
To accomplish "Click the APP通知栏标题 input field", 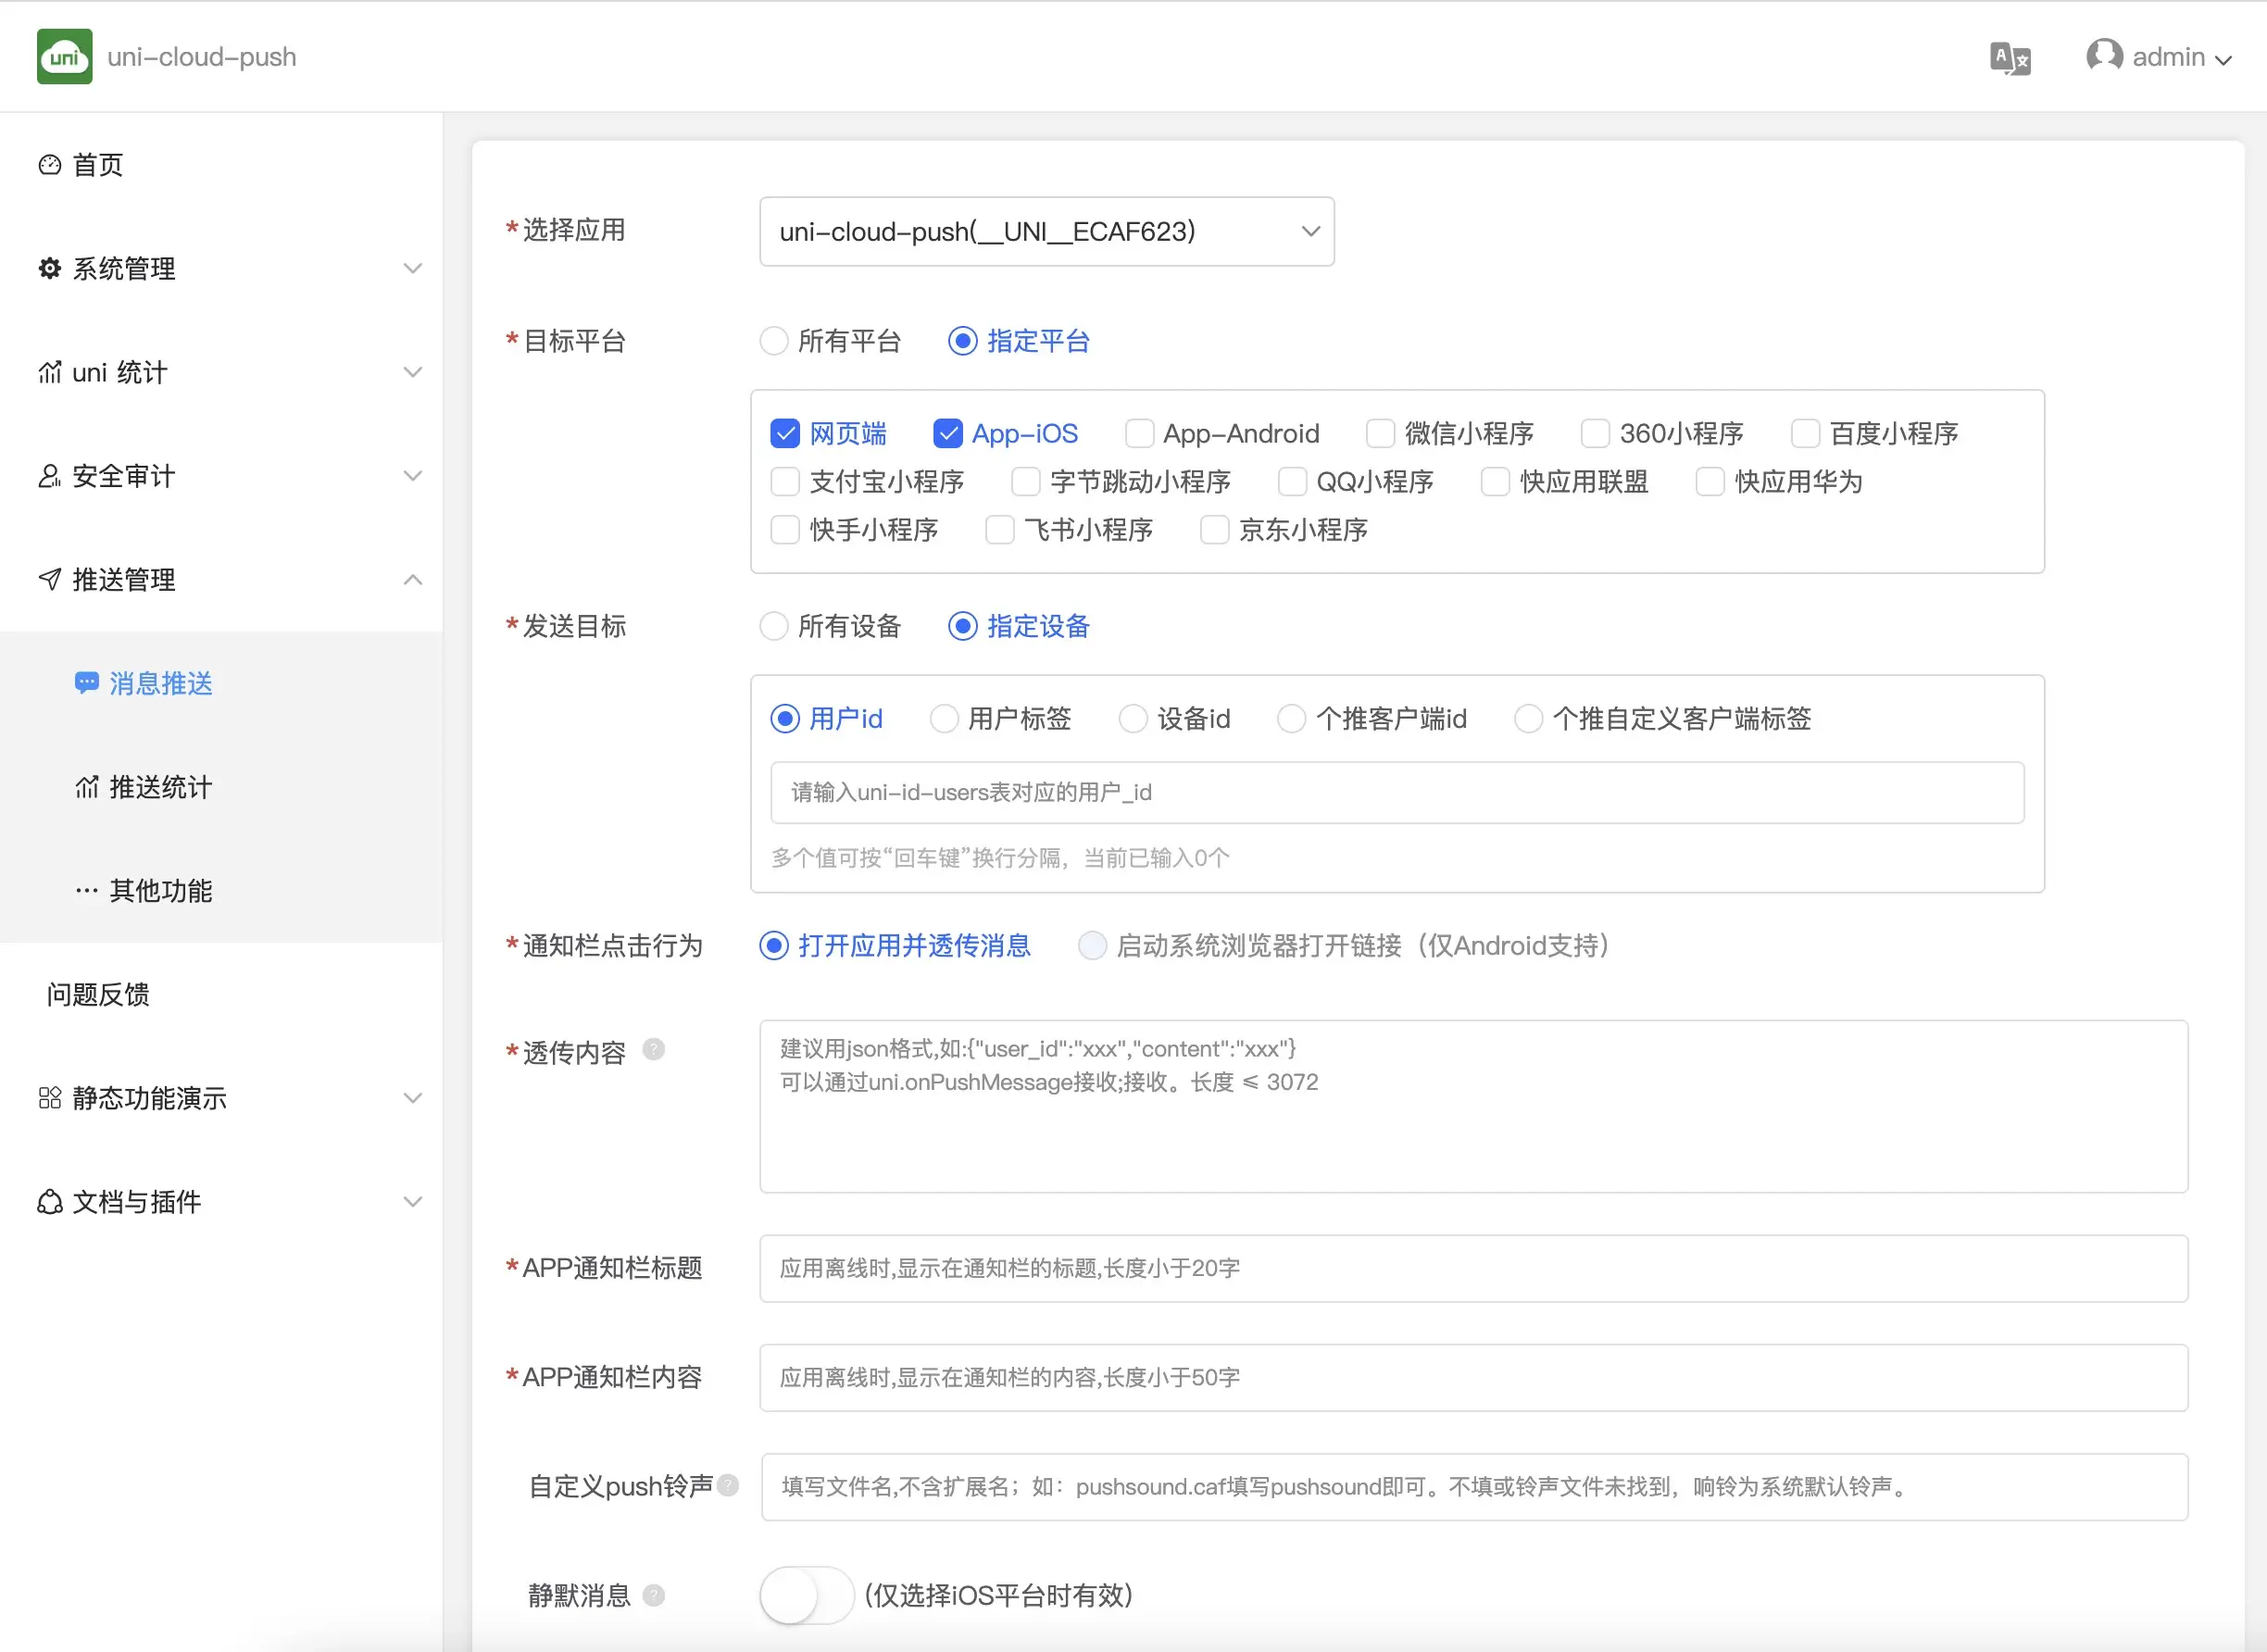I will tap(1472, 1268).
